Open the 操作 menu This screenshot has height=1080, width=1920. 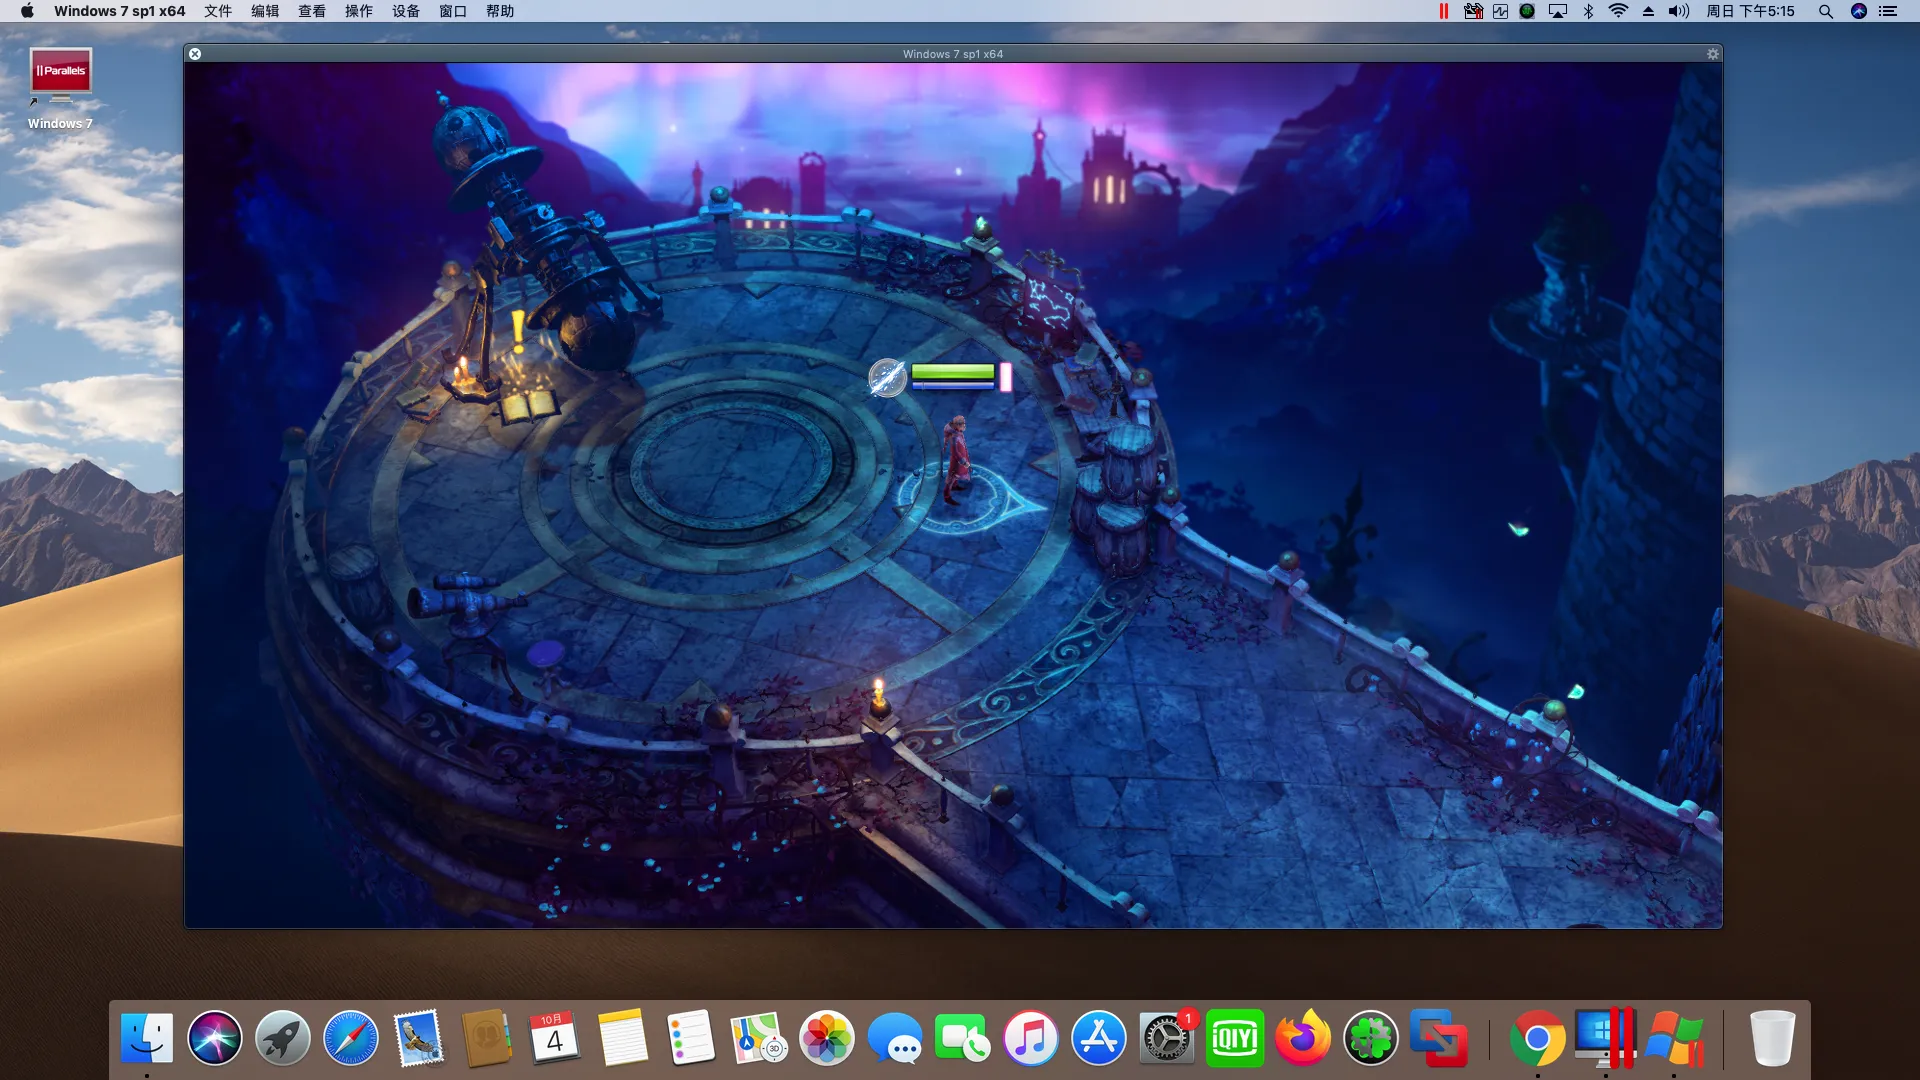(x=359, y=11)
